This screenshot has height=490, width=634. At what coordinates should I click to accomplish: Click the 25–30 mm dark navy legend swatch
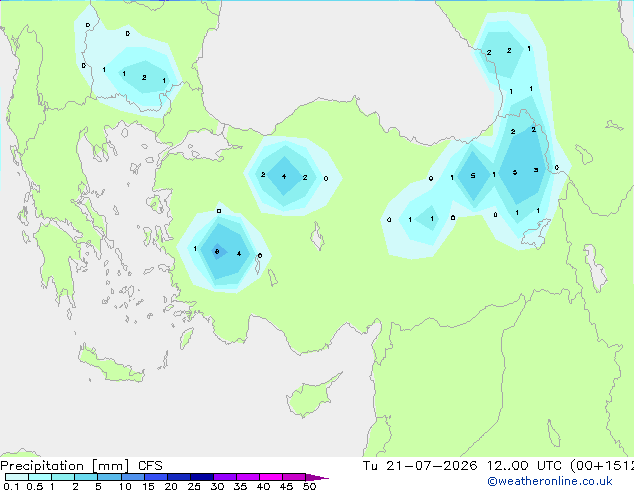click(201, 477)
